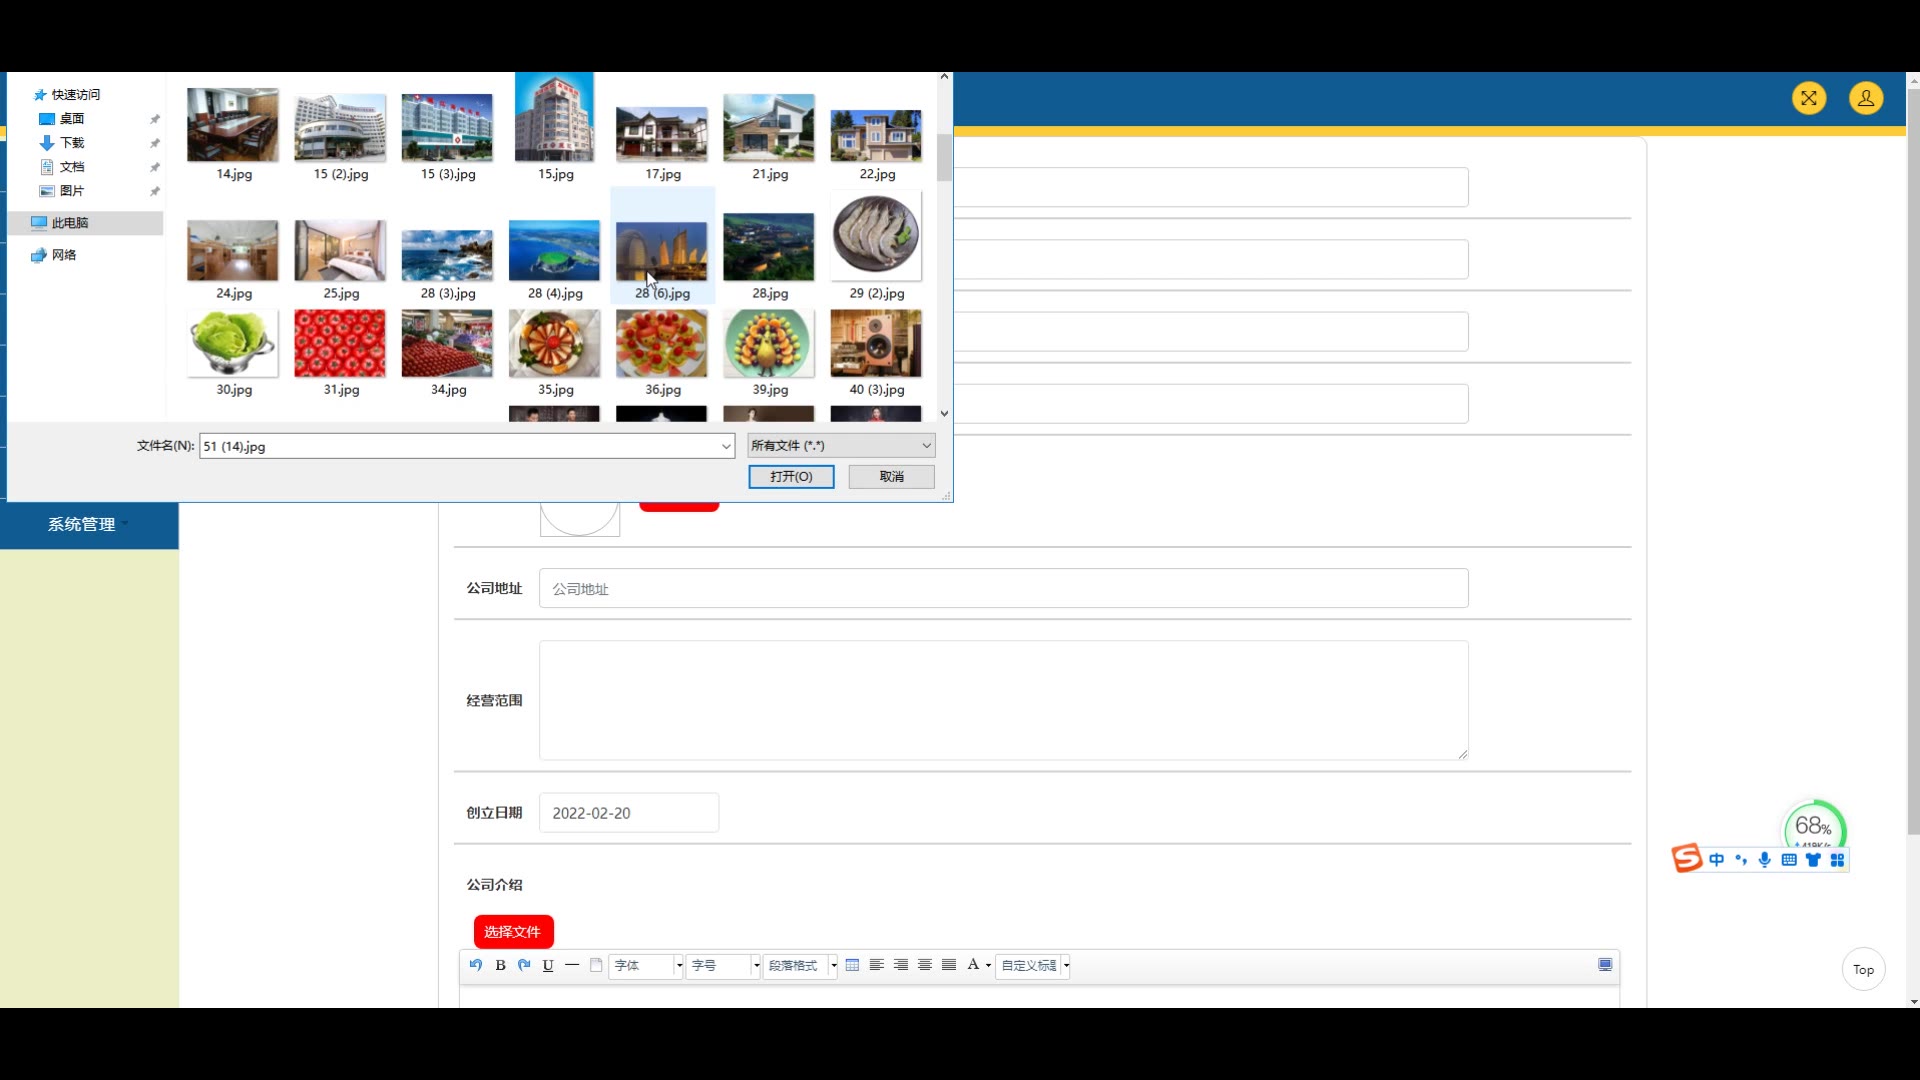This screenshot has height=1080, width=1920.
Task: Click the yellow fullscreen icon in the header
Action: 1809,98
